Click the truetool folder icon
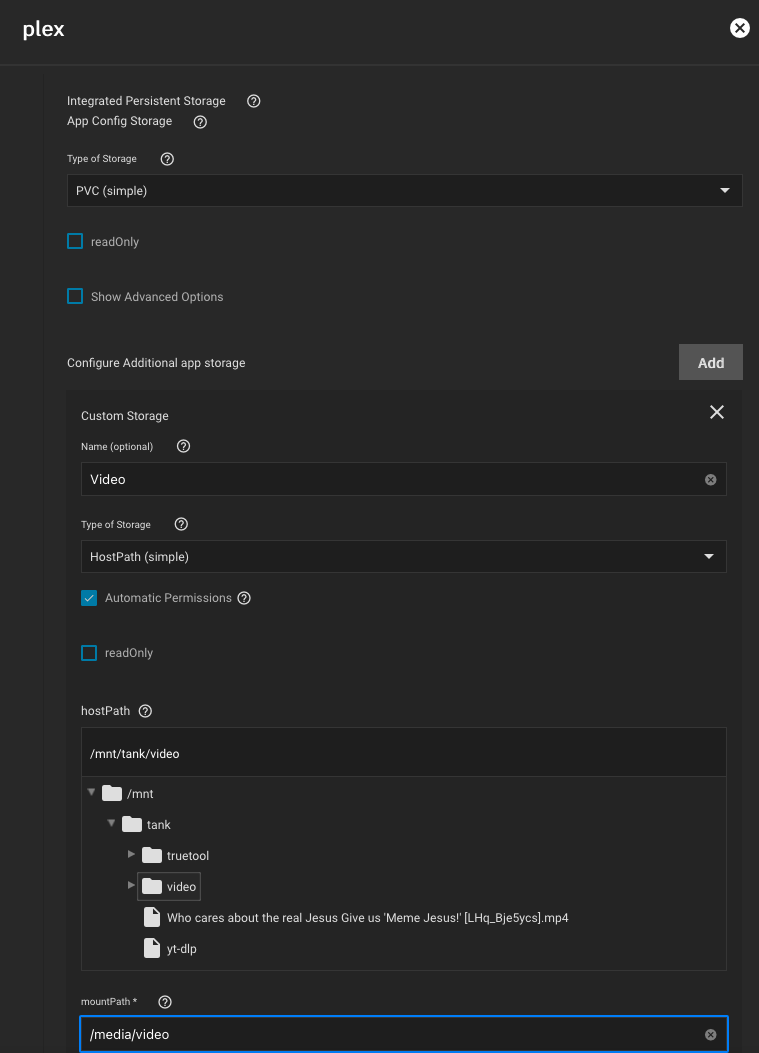Viewport: 759px width, 1053px height. [152, 856]
